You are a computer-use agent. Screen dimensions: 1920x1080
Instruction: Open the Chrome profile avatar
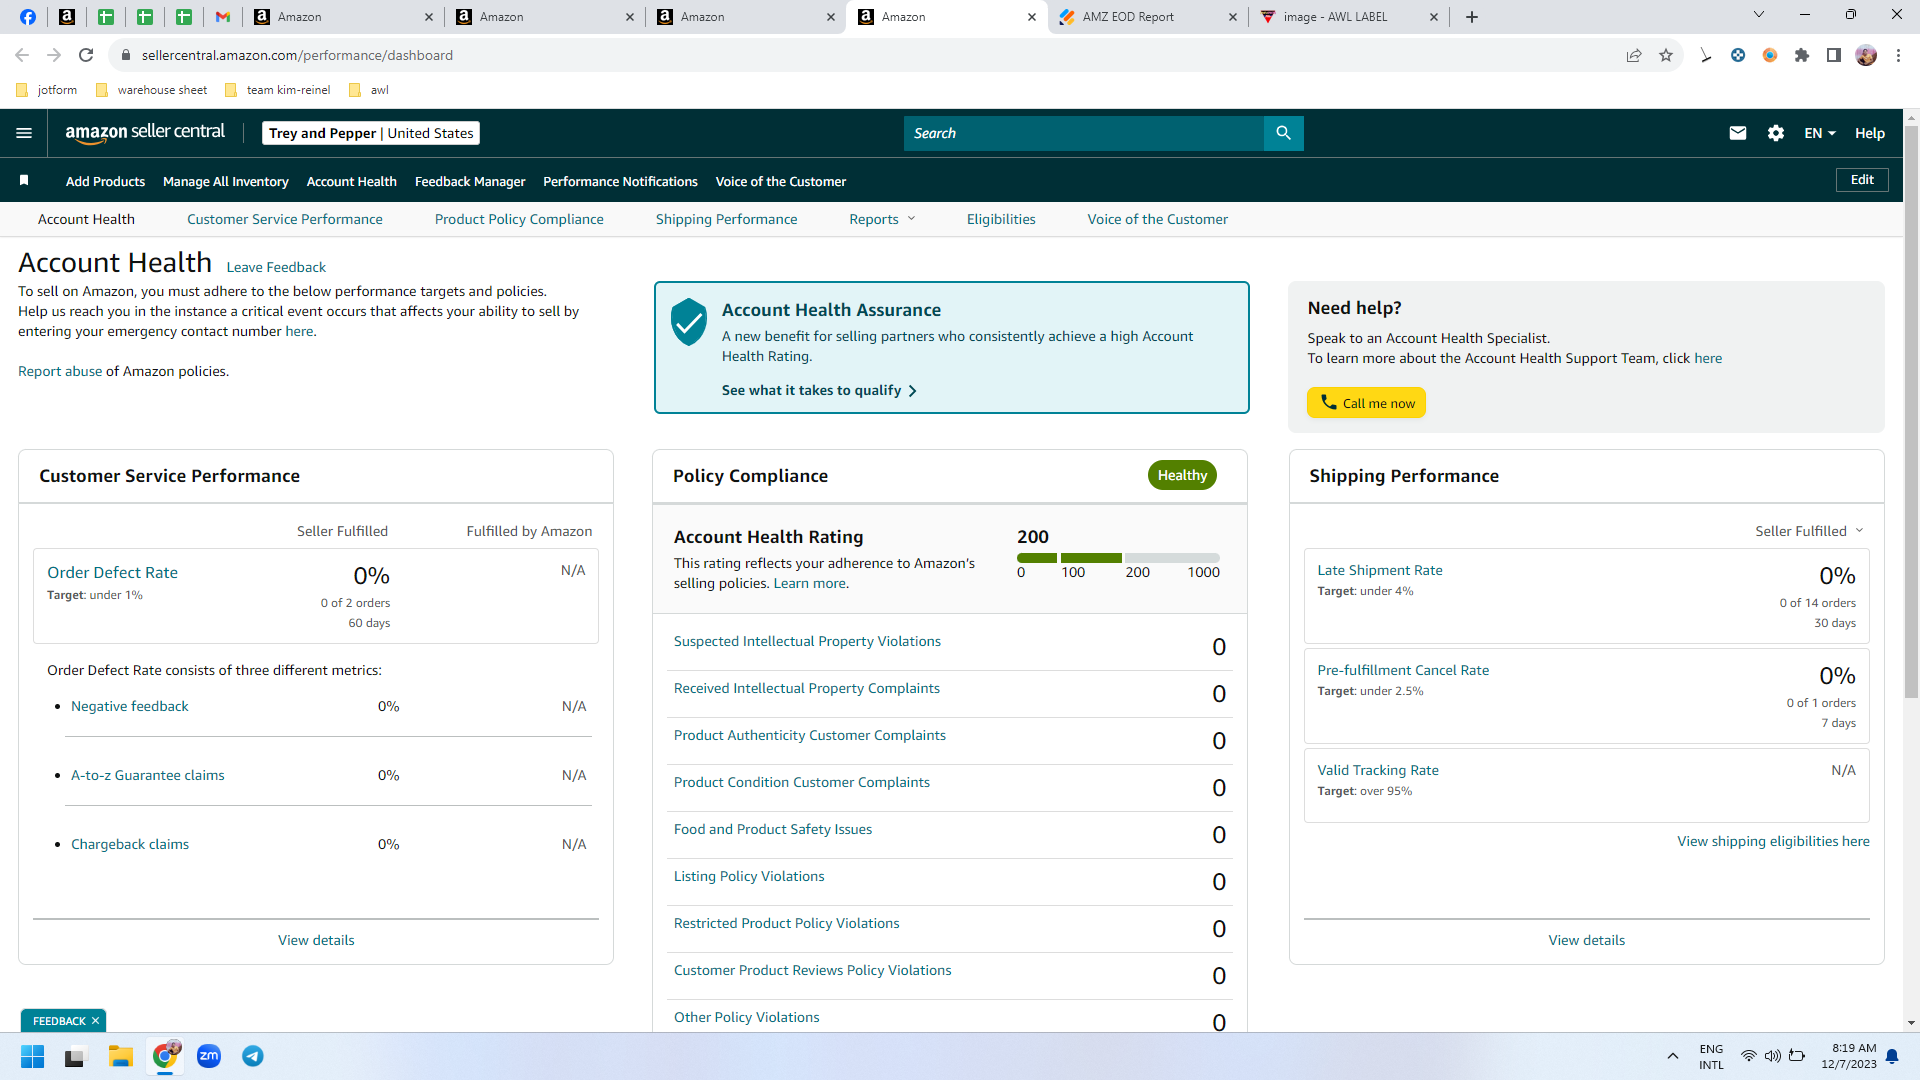(x=1866, y=55)
